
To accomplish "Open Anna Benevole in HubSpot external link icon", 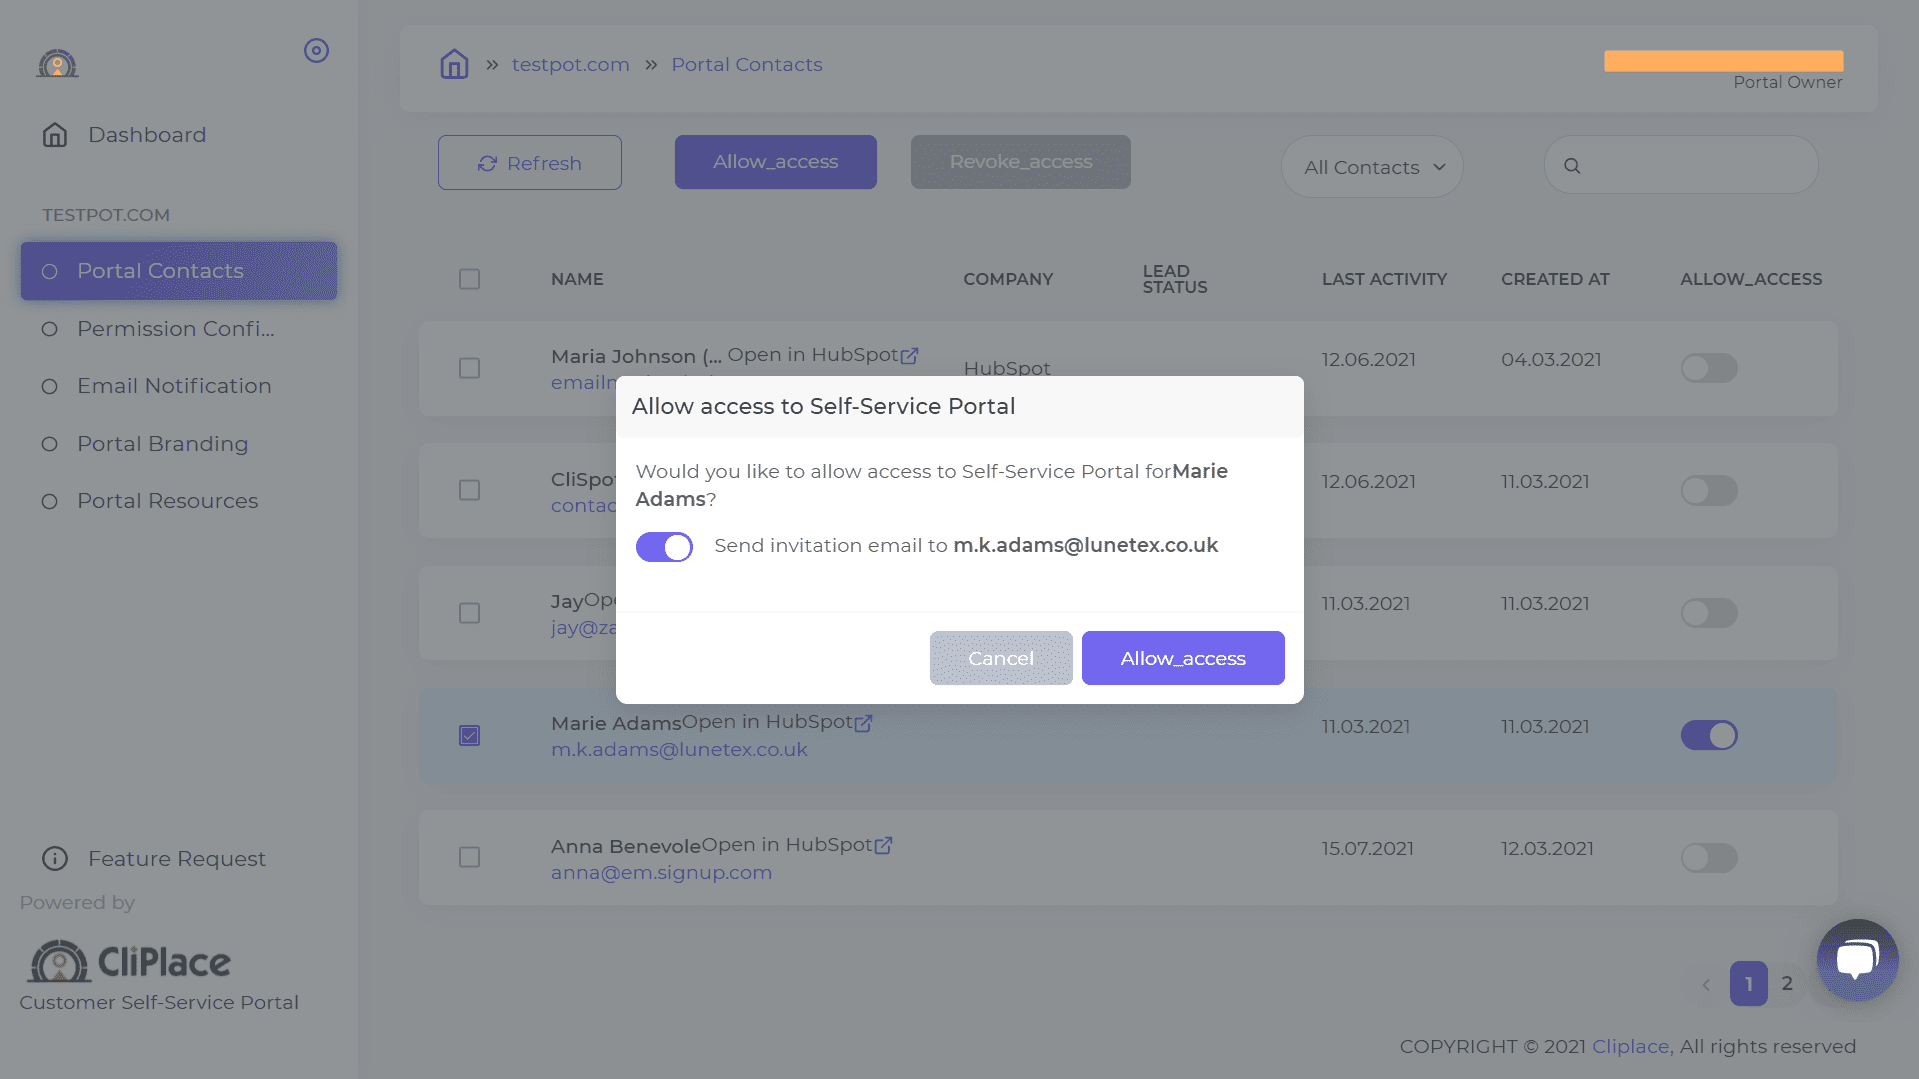I will 883,845.
